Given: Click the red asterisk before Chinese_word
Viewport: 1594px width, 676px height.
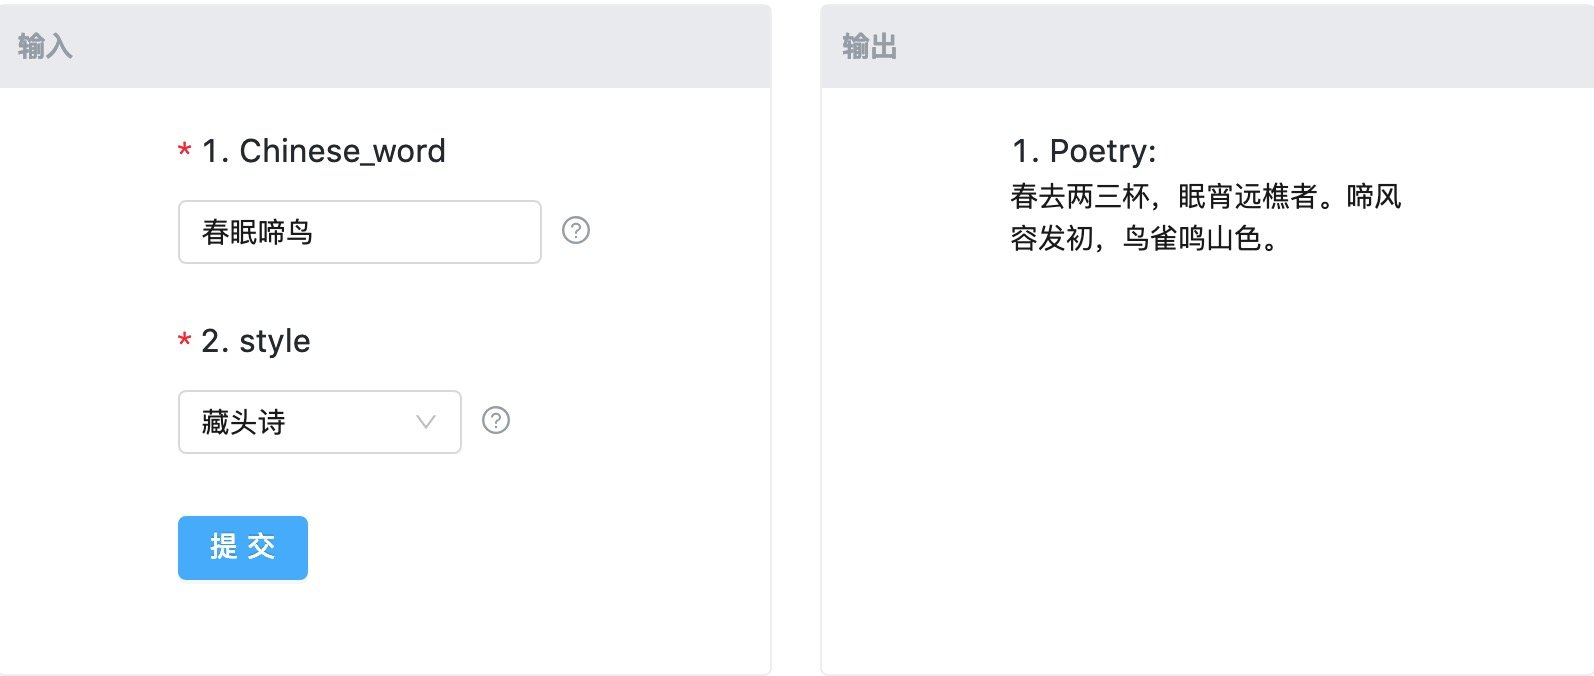Looking at the screenshot, I should 185,152.
